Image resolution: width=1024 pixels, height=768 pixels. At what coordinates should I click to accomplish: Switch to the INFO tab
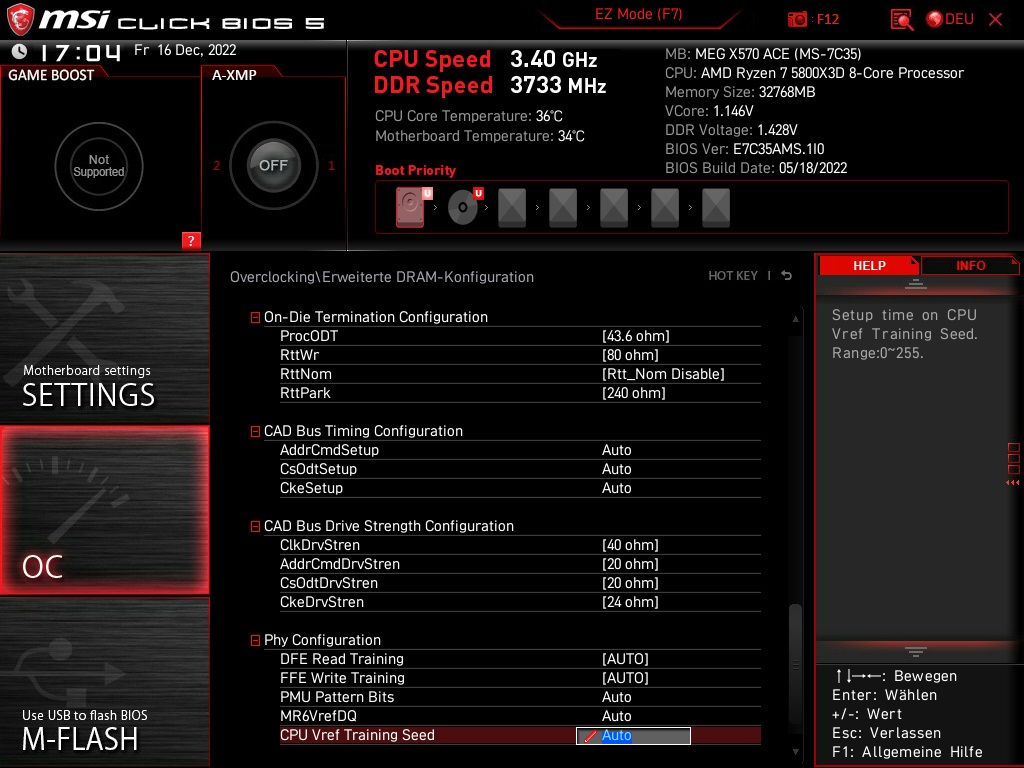pyautogui.click(x=970, y=266)
